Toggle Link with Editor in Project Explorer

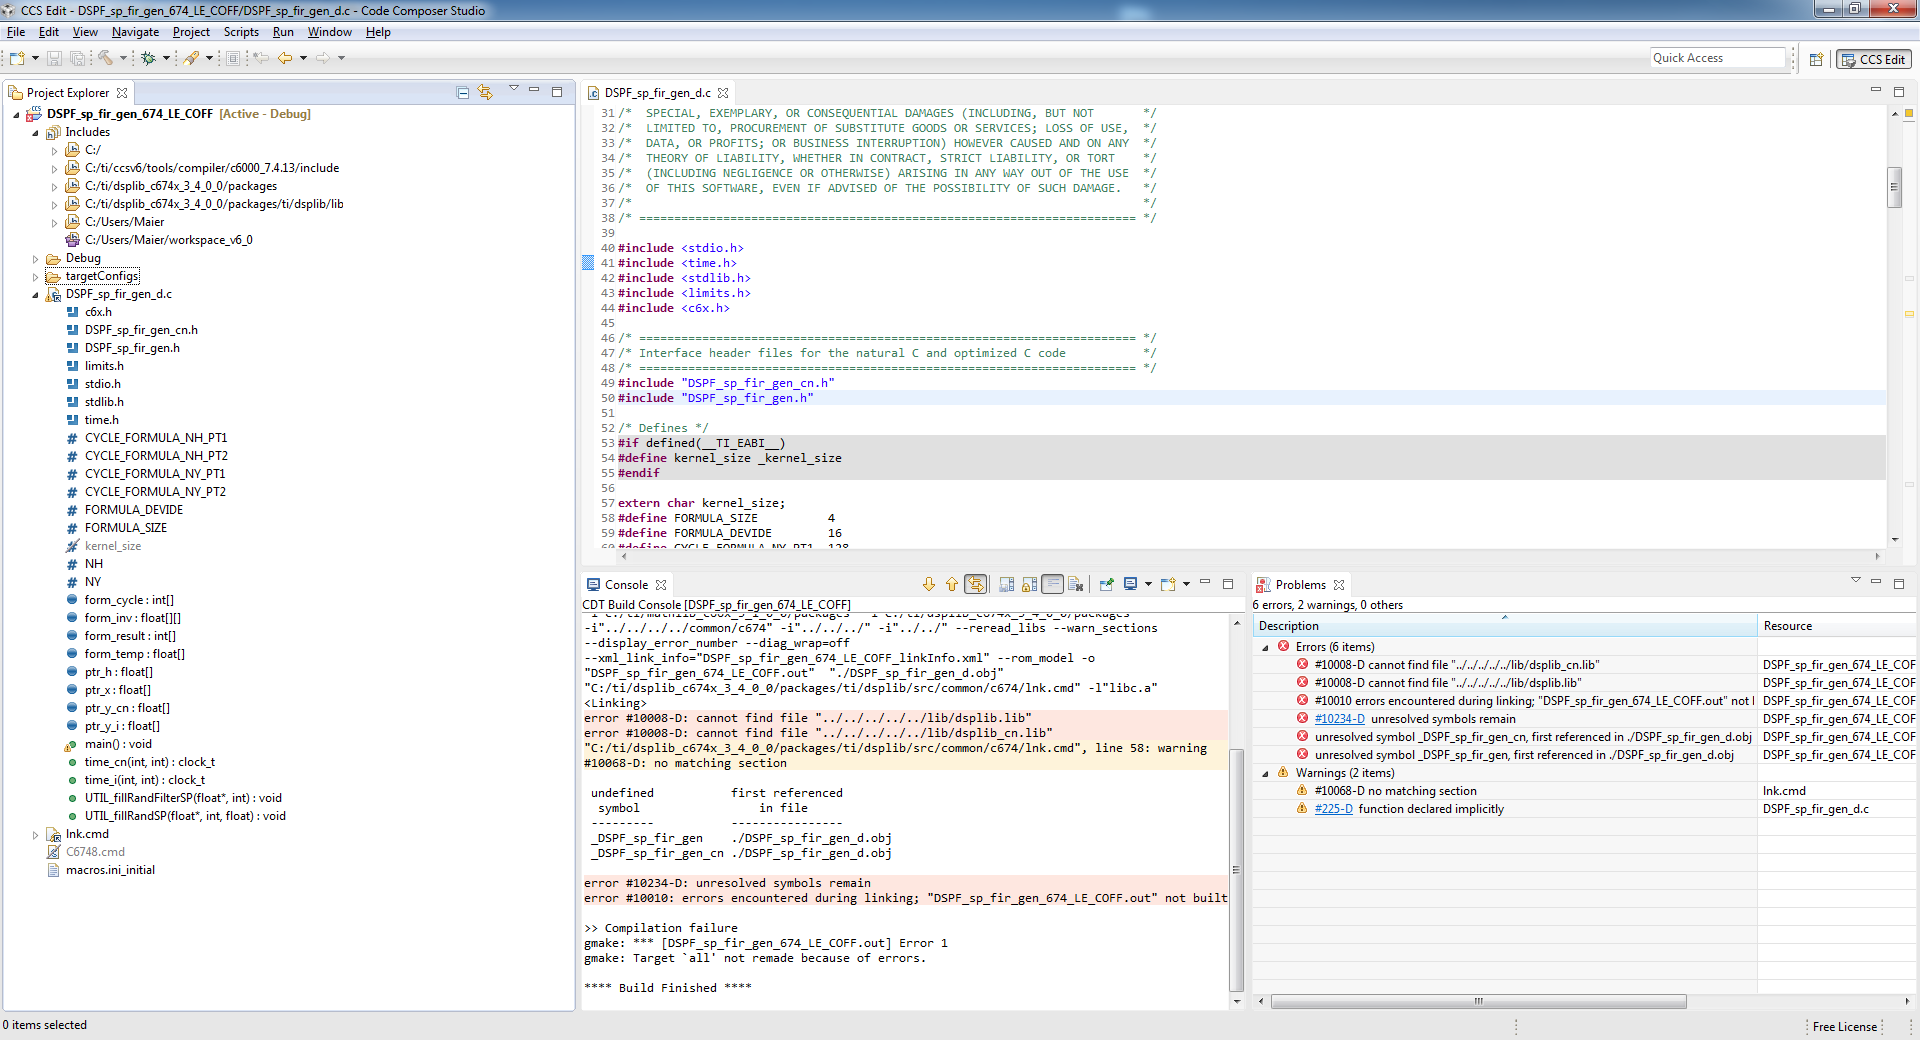click(x=485, y=93)
